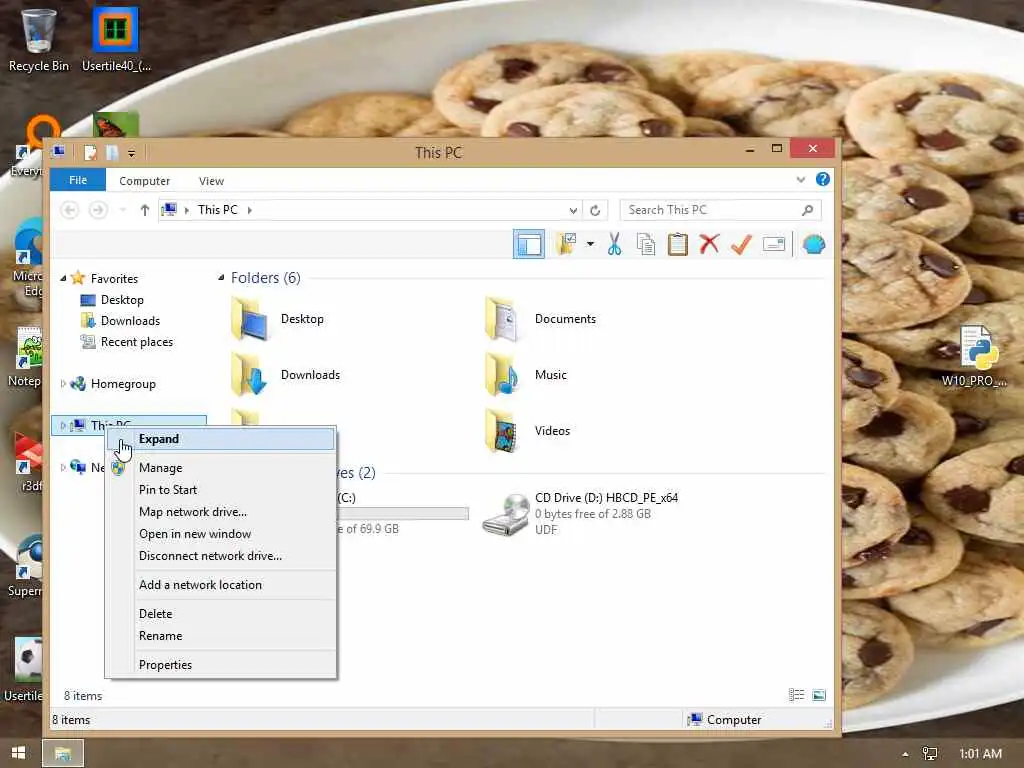Expand the ribbon with the chevron

801,180
